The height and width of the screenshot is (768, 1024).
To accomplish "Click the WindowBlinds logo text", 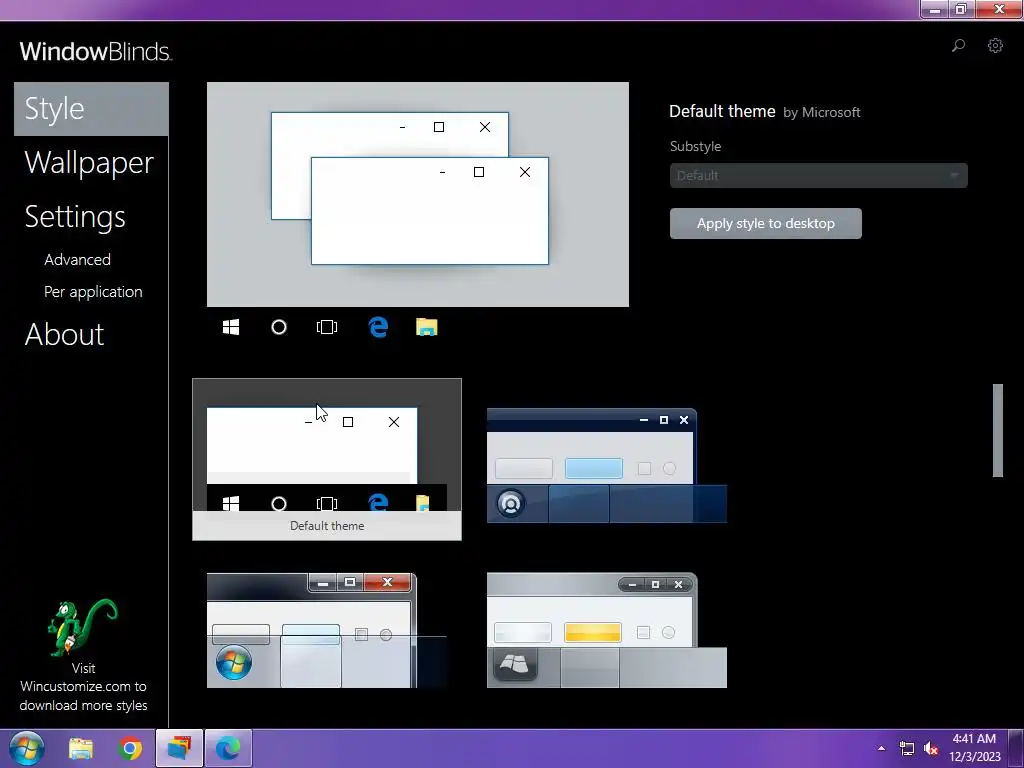I will pos(95,51).
